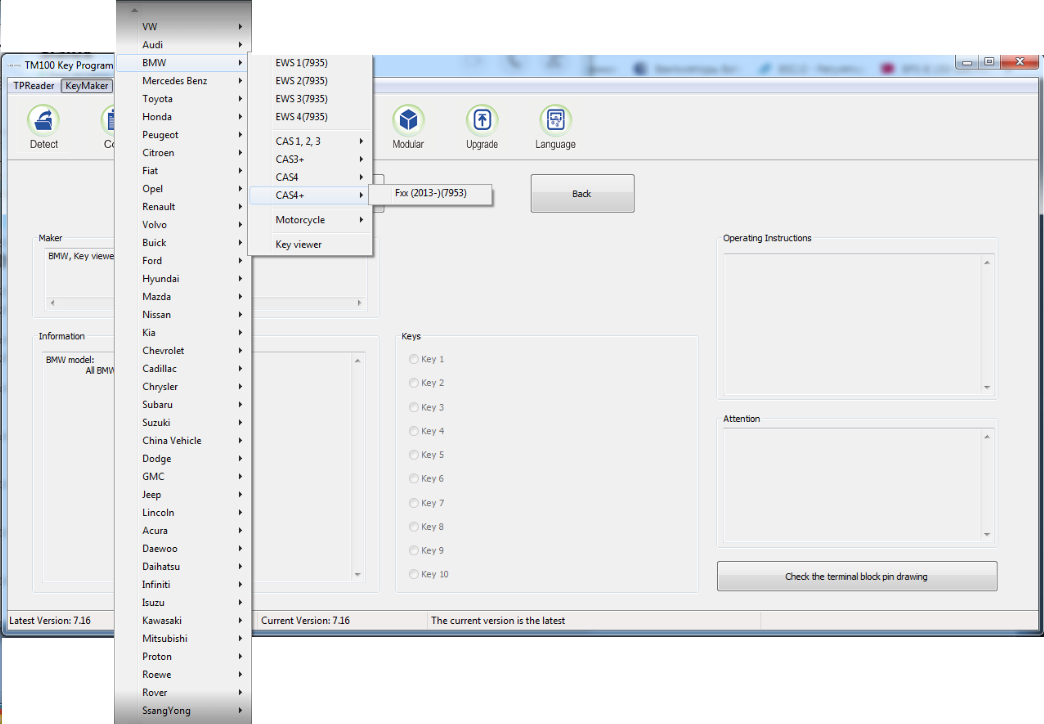
Task: Expand the Motorcycle submenu
Action: click(310, 220)
